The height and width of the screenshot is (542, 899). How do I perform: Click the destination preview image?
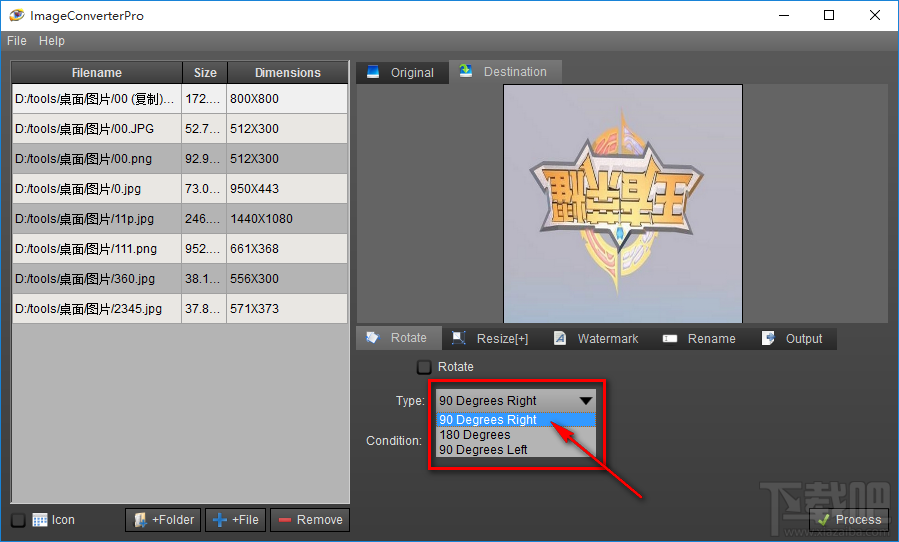pos(623,204)
